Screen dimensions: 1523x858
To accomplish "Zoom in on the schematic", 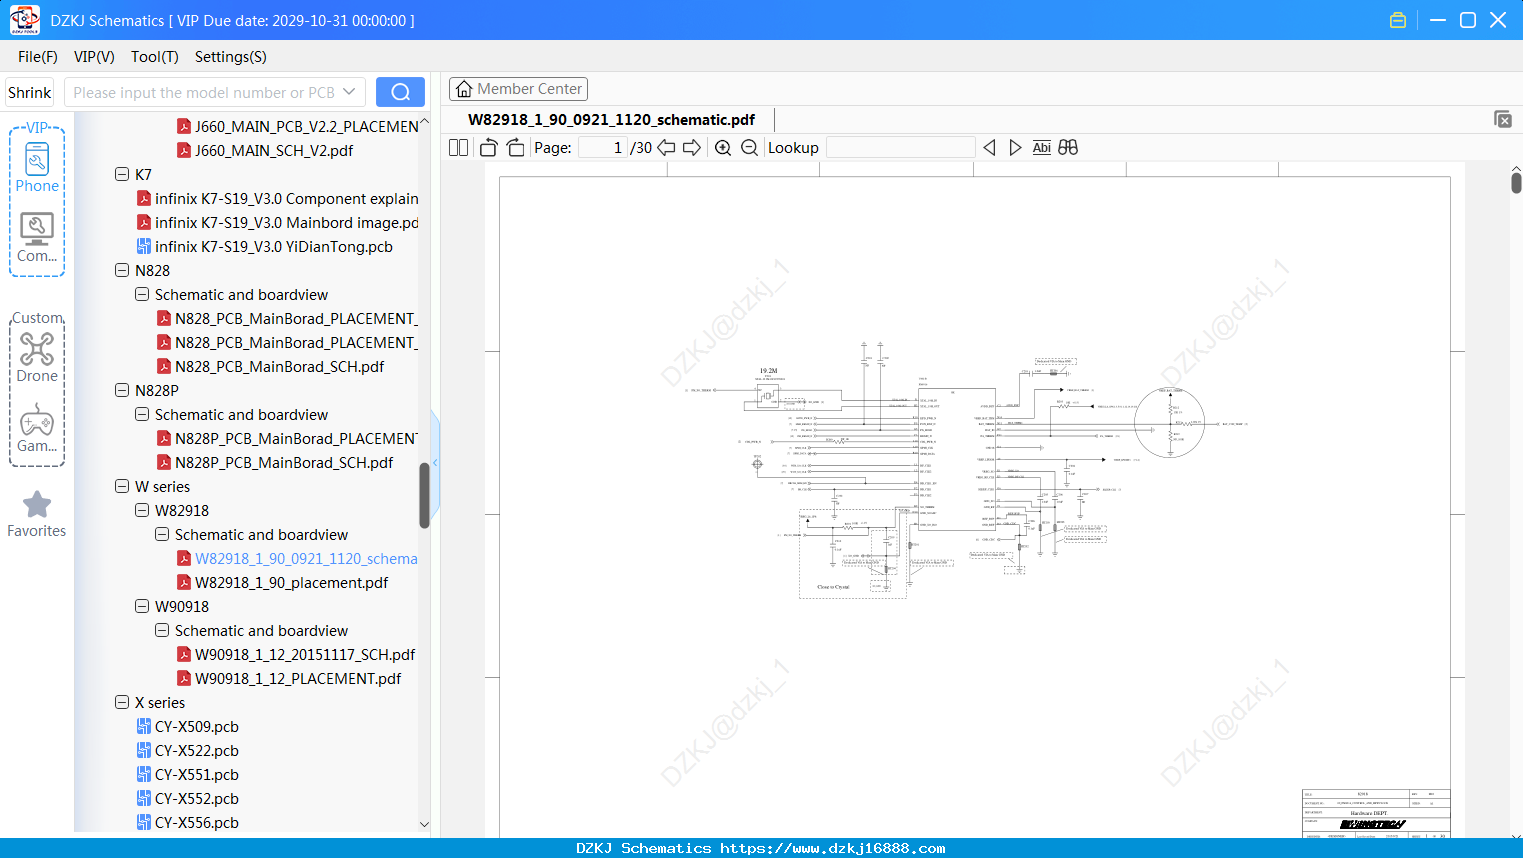I will pyautogui.click(x=723, y=147).
